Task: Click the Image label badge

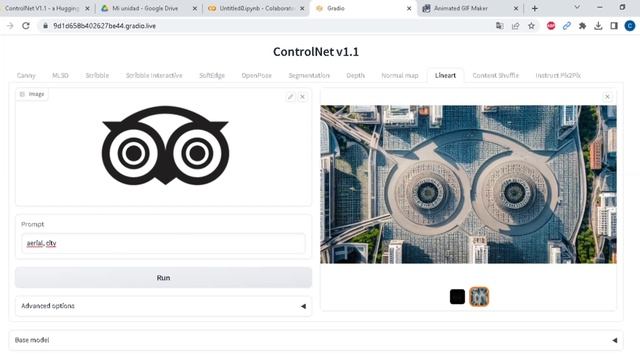Action: (x=32, y=94)
